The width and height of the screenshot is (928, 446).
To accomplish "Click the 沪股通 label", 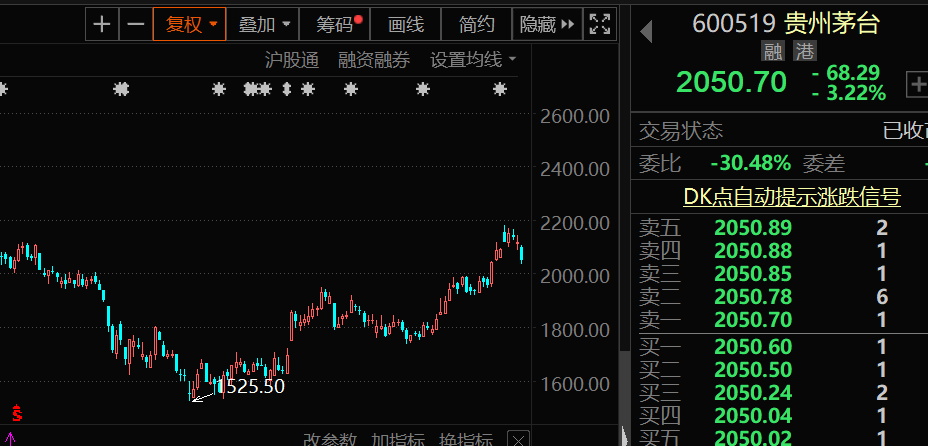I will [x=291, y=60].
